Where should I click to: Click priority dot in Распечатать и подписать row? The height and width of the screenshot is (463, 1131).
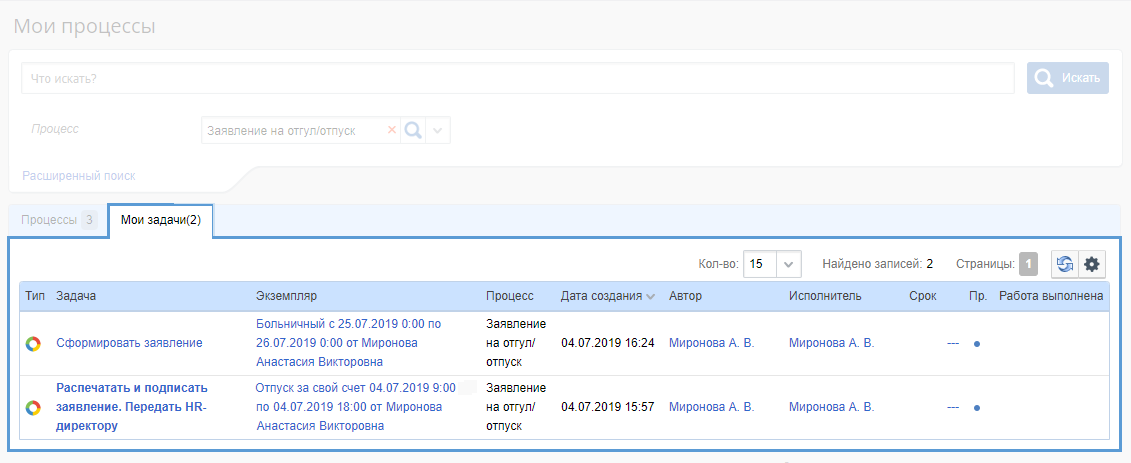976,408
